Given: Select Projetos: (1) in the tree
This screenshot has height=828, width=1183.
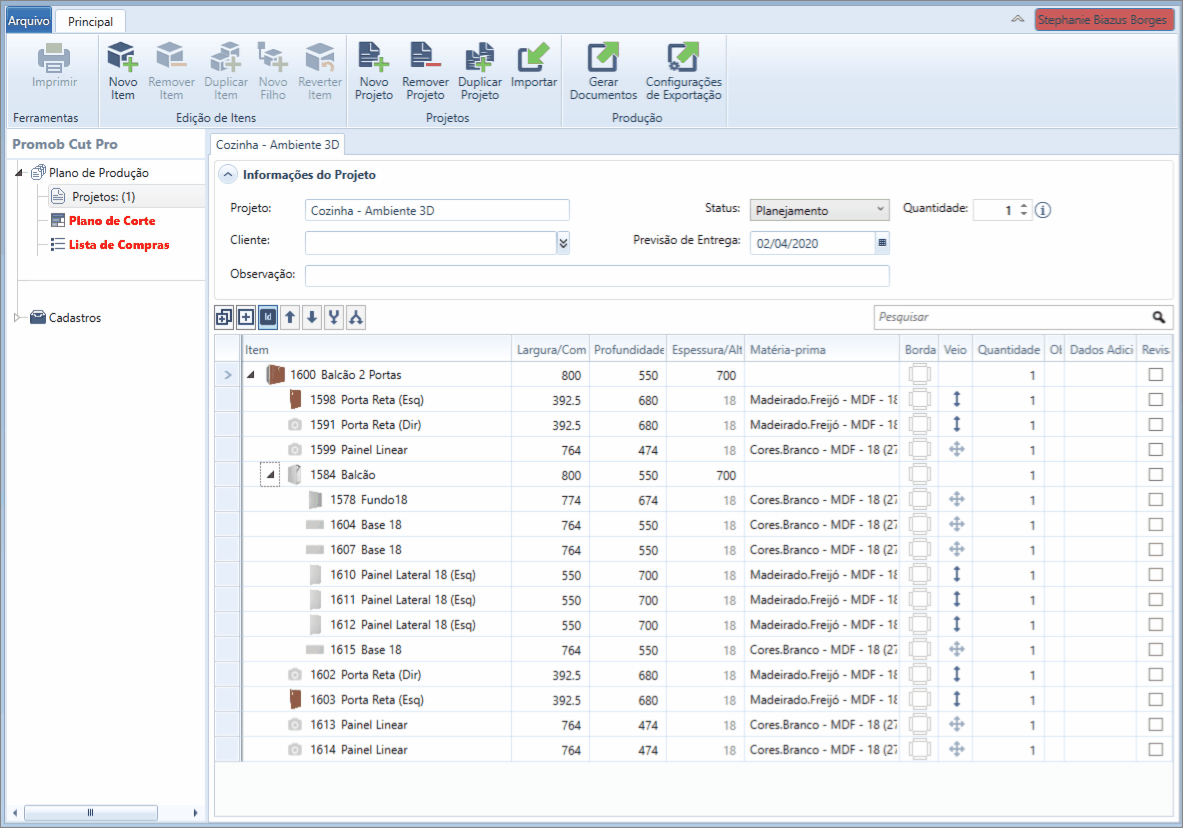Looking at the screenshot, I should (103, 197).
